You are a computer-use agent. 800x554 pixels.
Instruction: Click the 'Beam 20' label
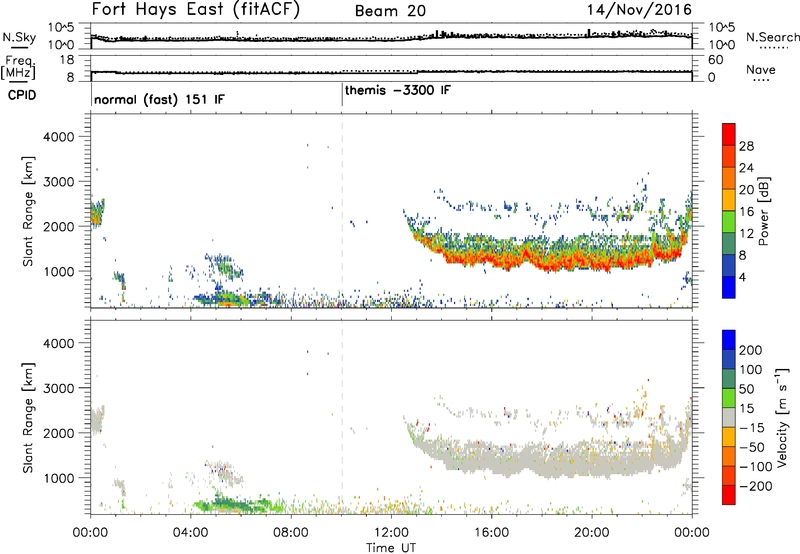tap(390, 11)
